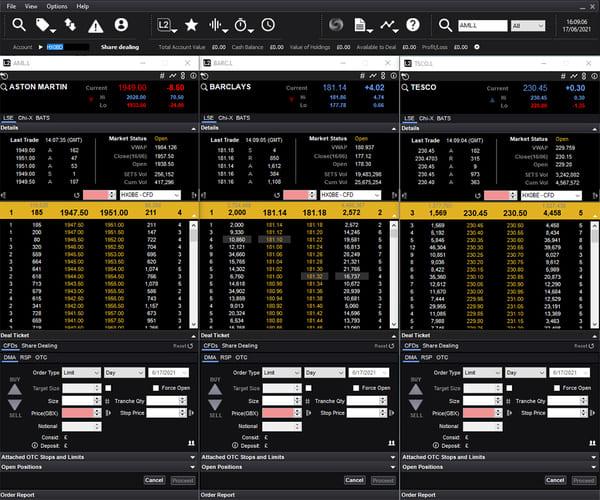Switch to Chi-X tab in Aston Martin panel

click(25, 118)
